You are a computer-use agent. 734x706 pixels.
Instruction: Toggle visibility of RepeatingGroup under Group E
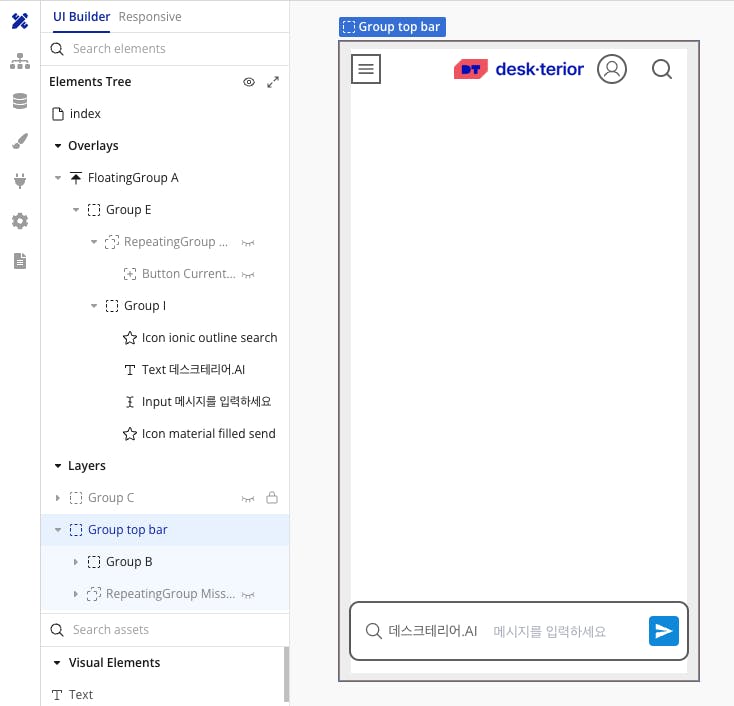pos(248,243)
